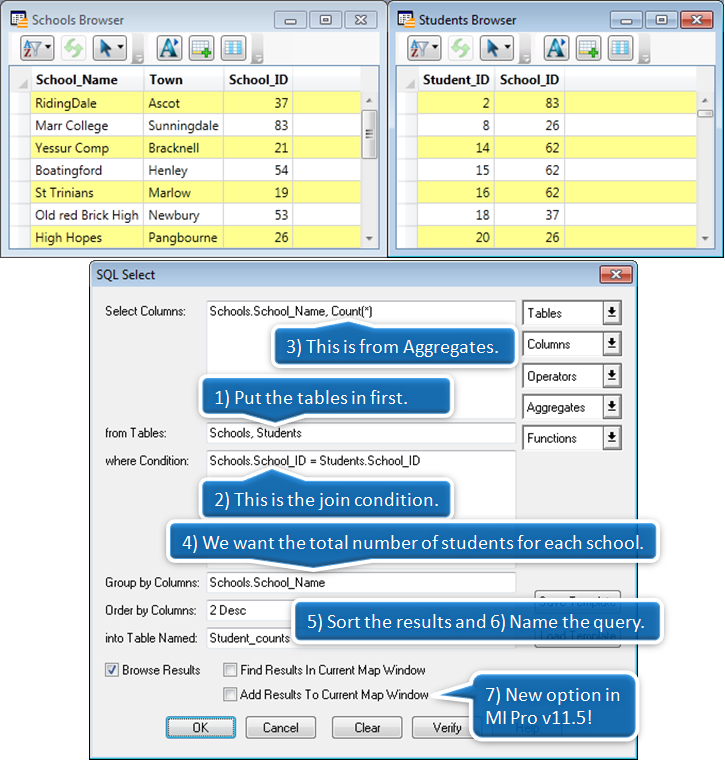Choose the select arrow tool in Schools Browser
This screenshot has width=725, height=761.
coord(110,48)
